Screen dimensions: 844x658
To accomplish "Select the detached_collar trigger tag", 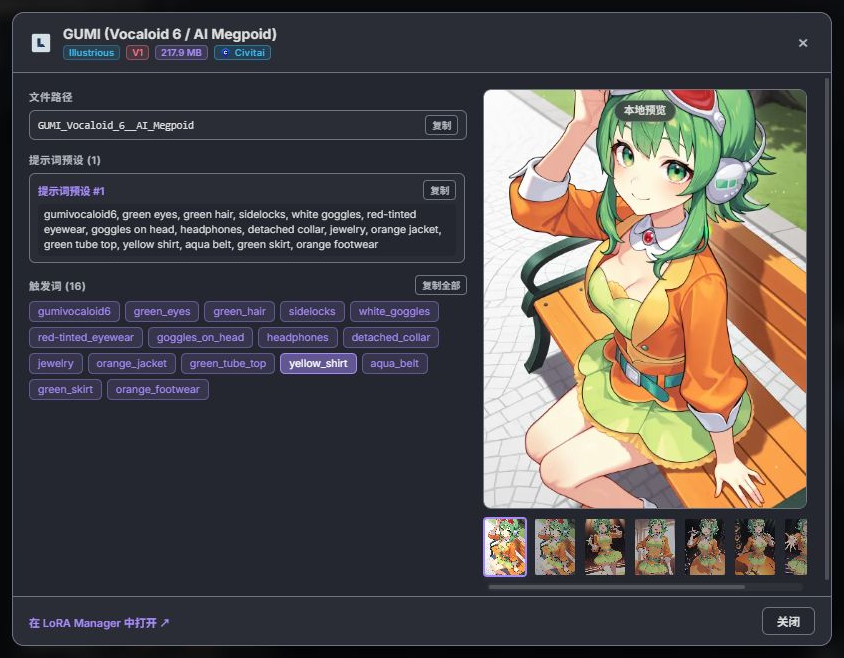I will (391, 338).
